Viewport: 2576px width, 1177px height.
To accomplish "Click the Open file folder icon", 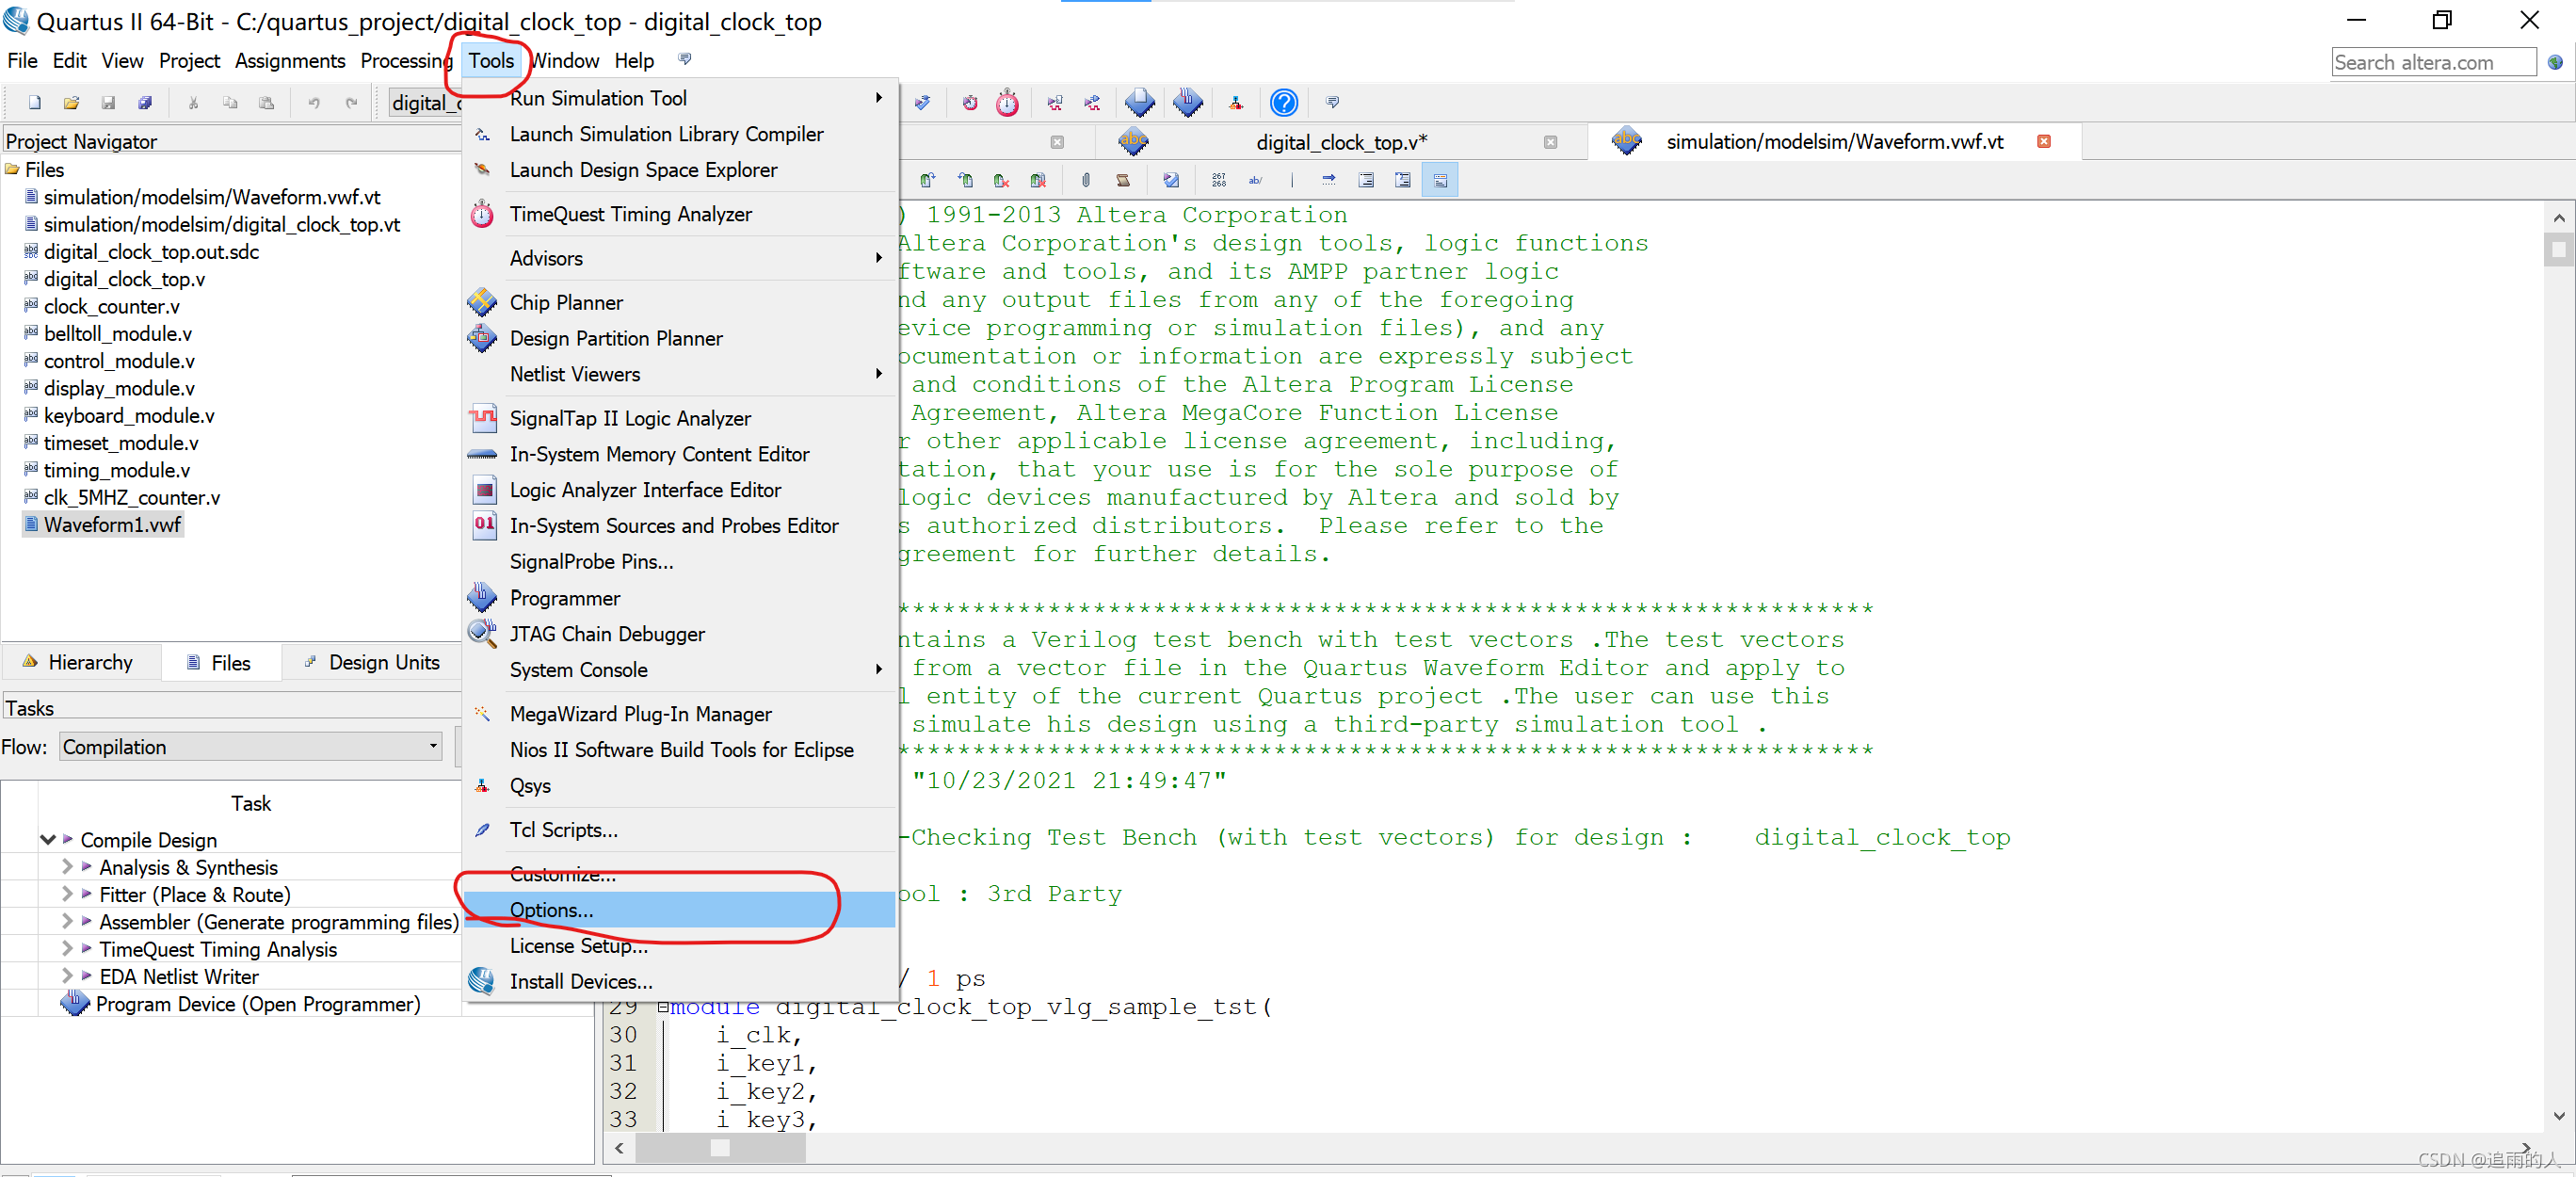I will pos(72,103).
